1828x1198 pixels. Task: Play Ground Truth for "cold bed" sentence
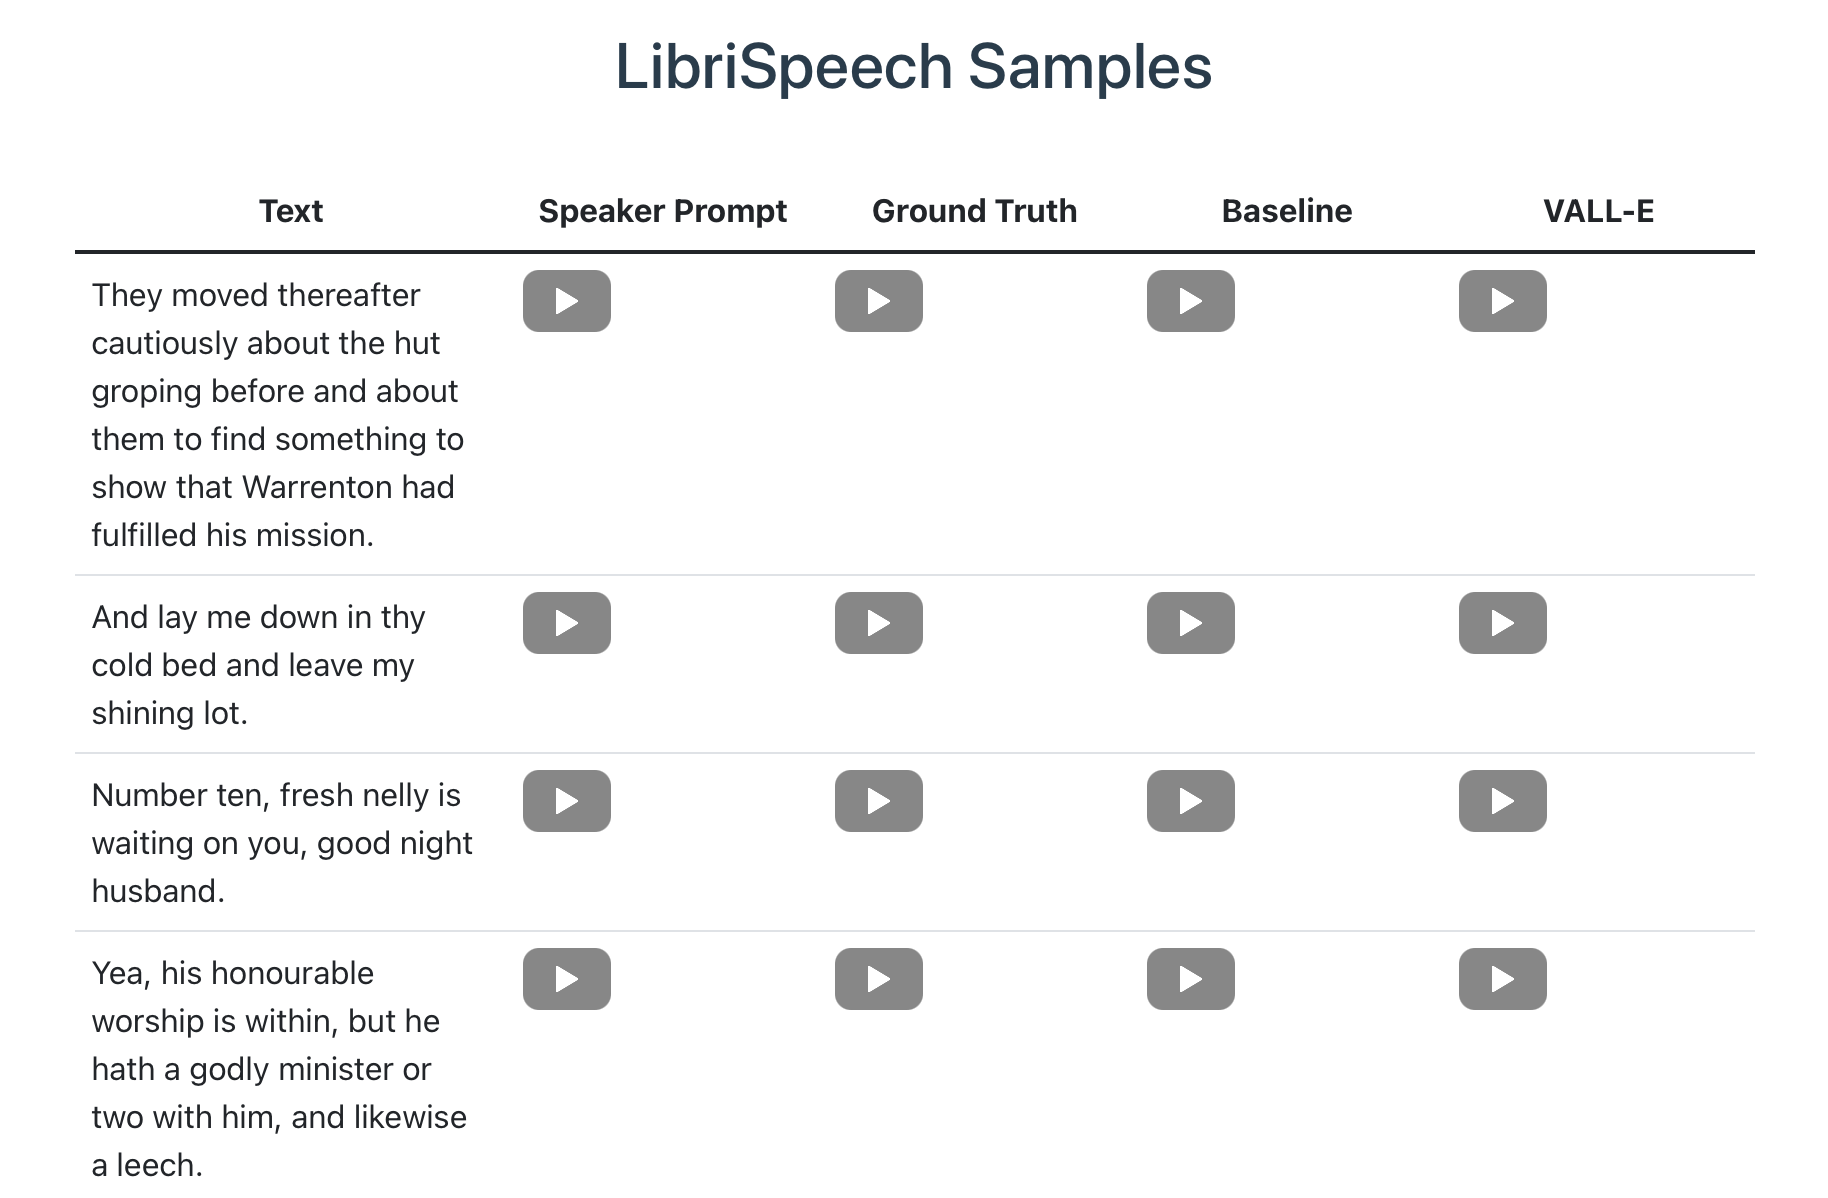click(878, 623)
